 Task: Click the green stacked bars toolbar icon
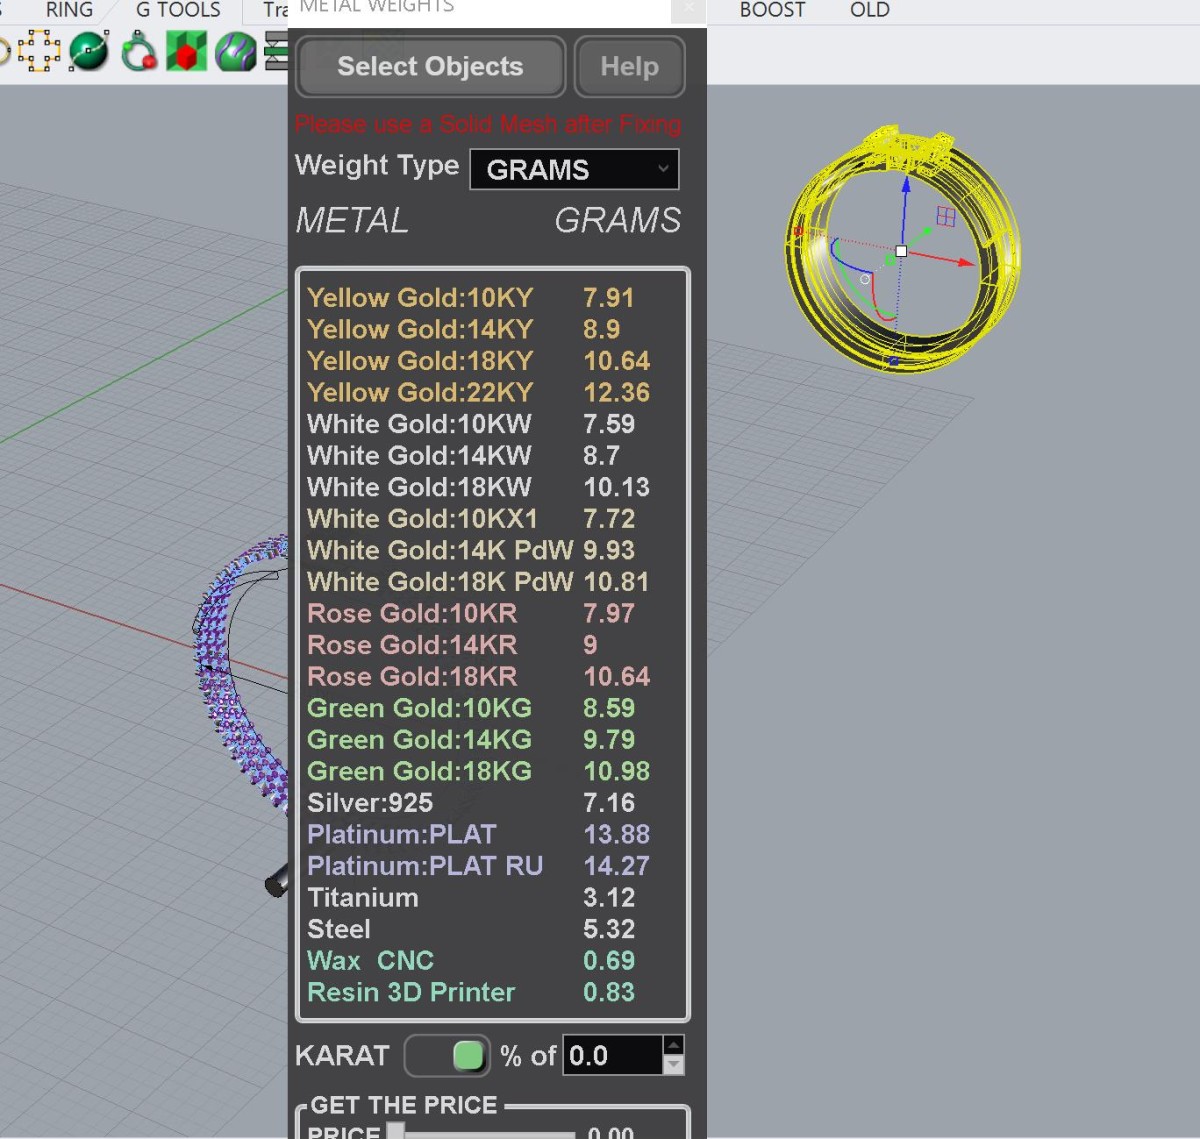click(276, 51)
